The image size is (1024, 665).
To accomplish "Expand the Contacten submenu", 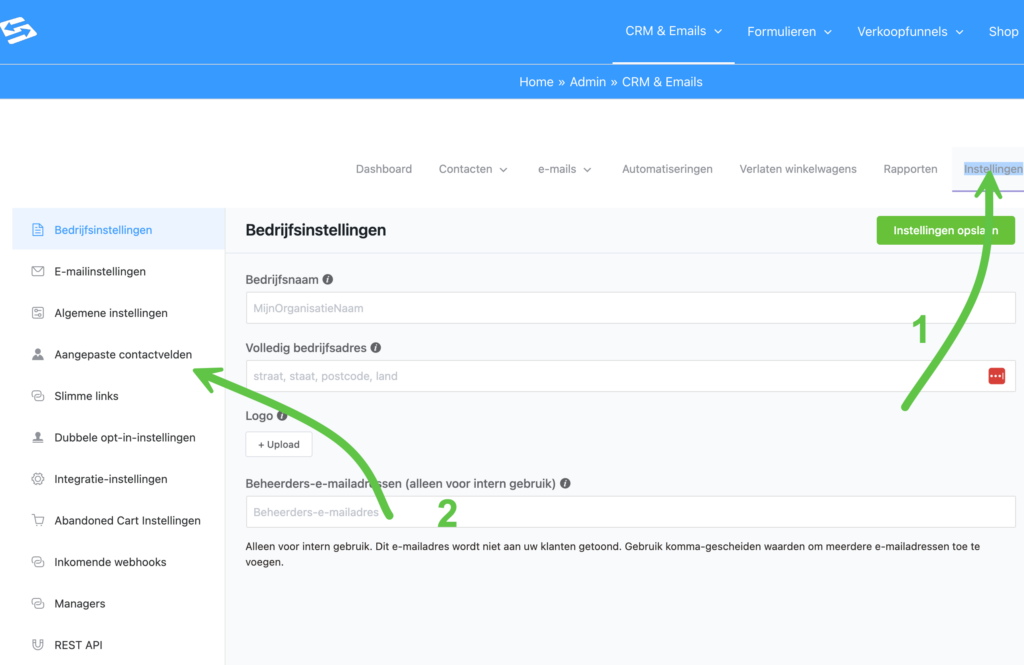I will pyautogui.click(x=473, y=169).
